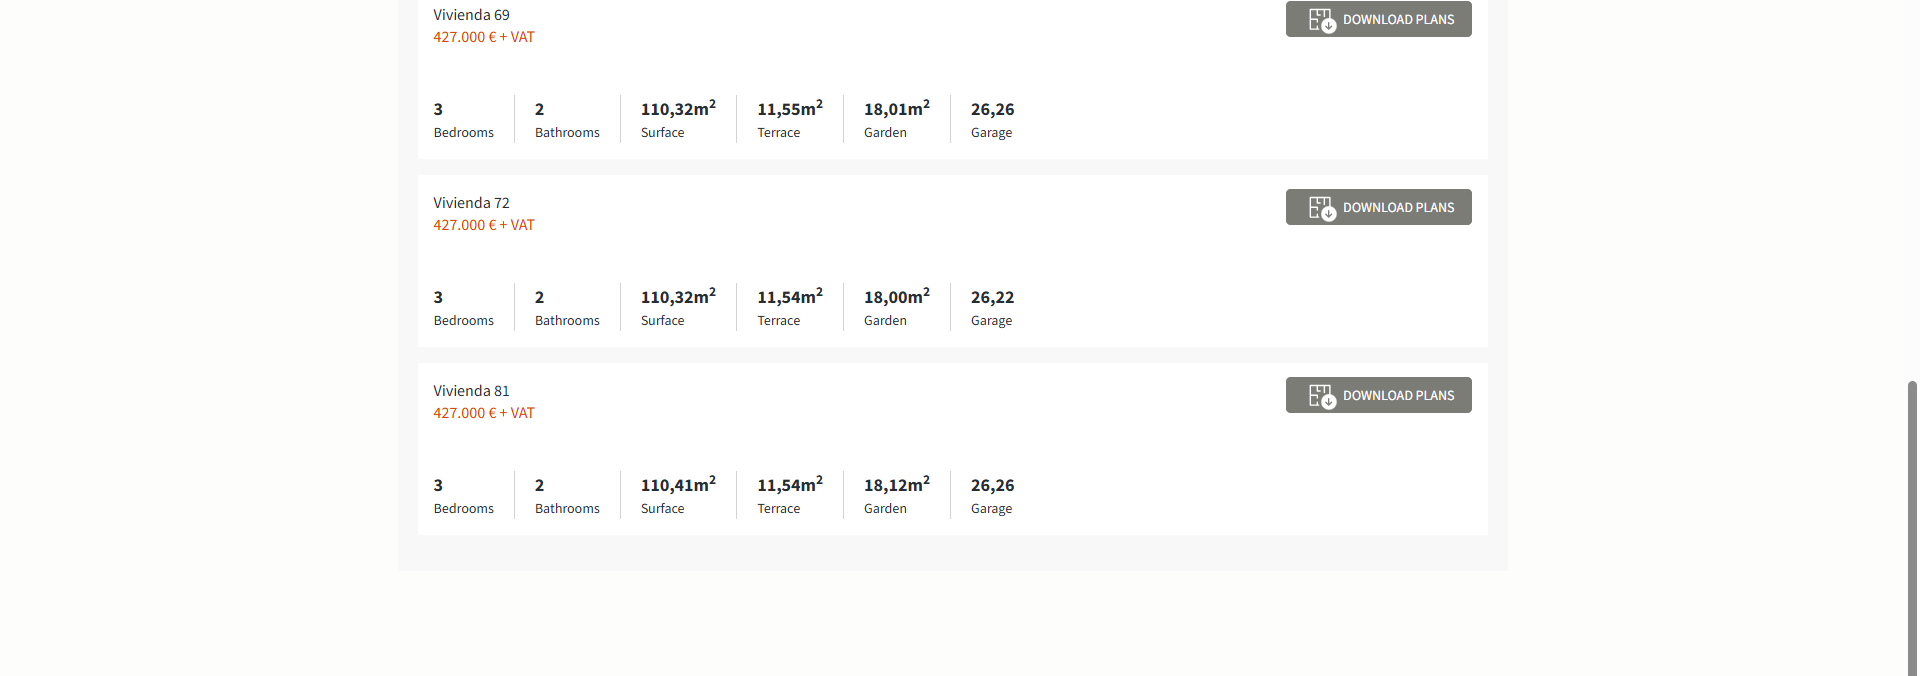Click the 18,00m² Garden value
Viewport: 1920px width, 676px height.
[896, 297]
